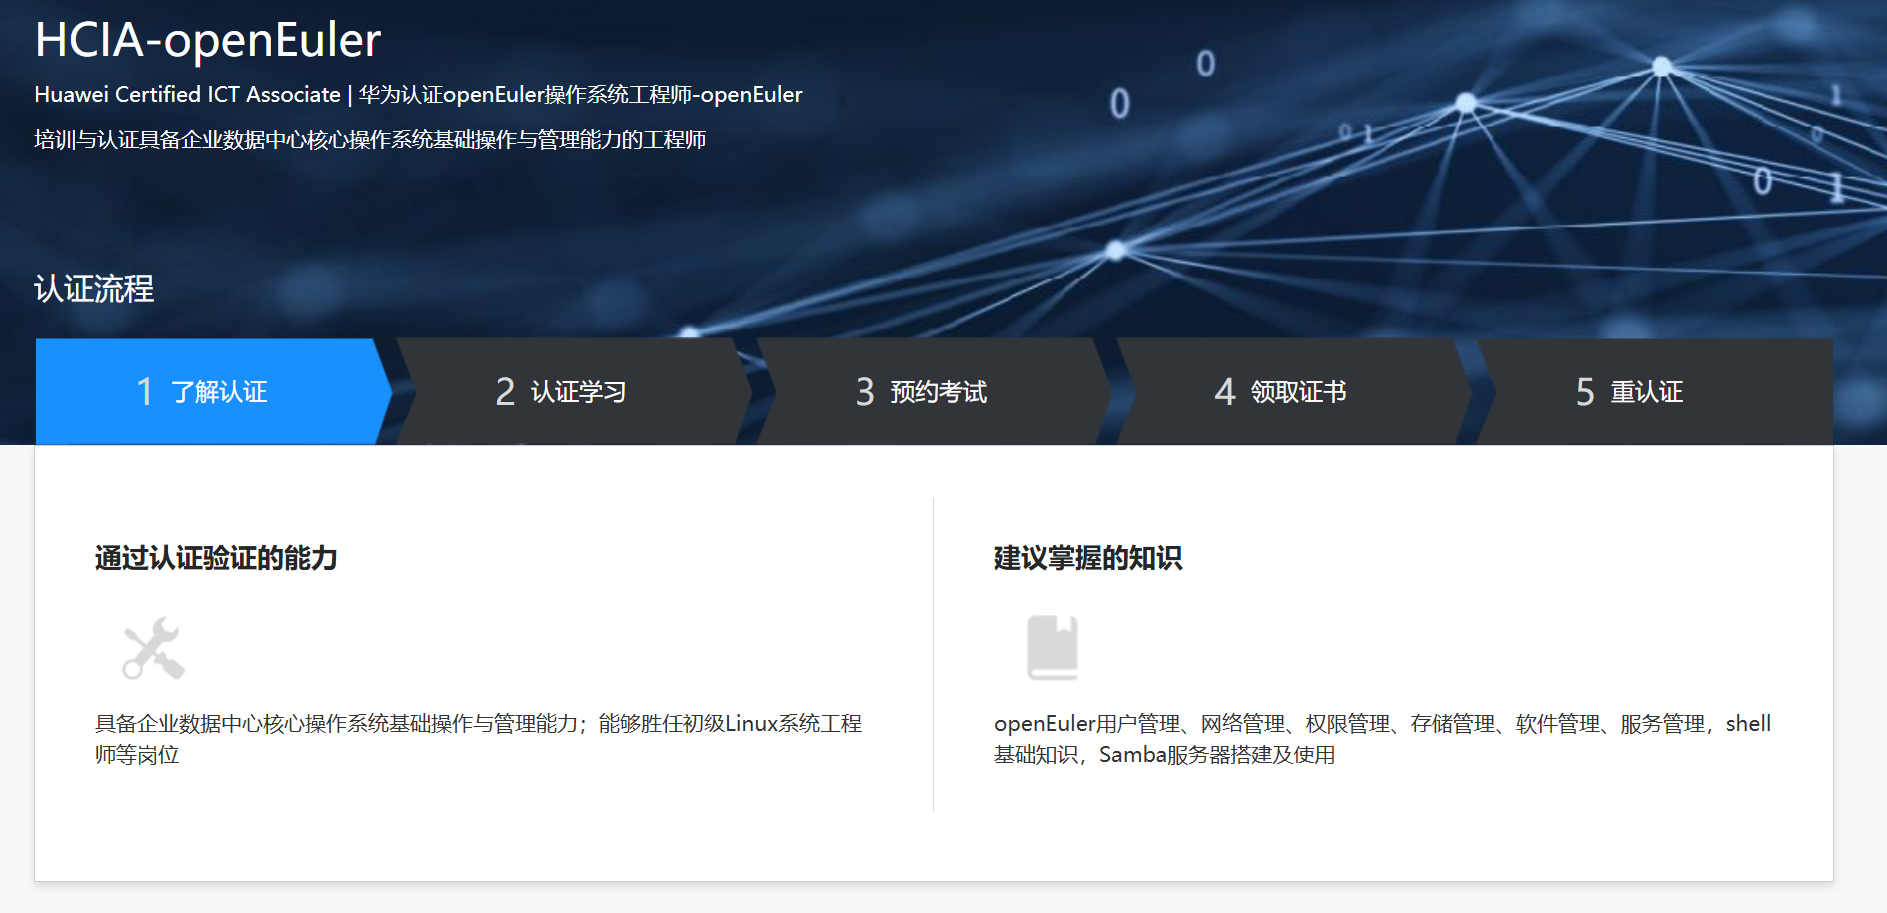
Task: Click the 认证流程 heading
Action: (94, 289)
